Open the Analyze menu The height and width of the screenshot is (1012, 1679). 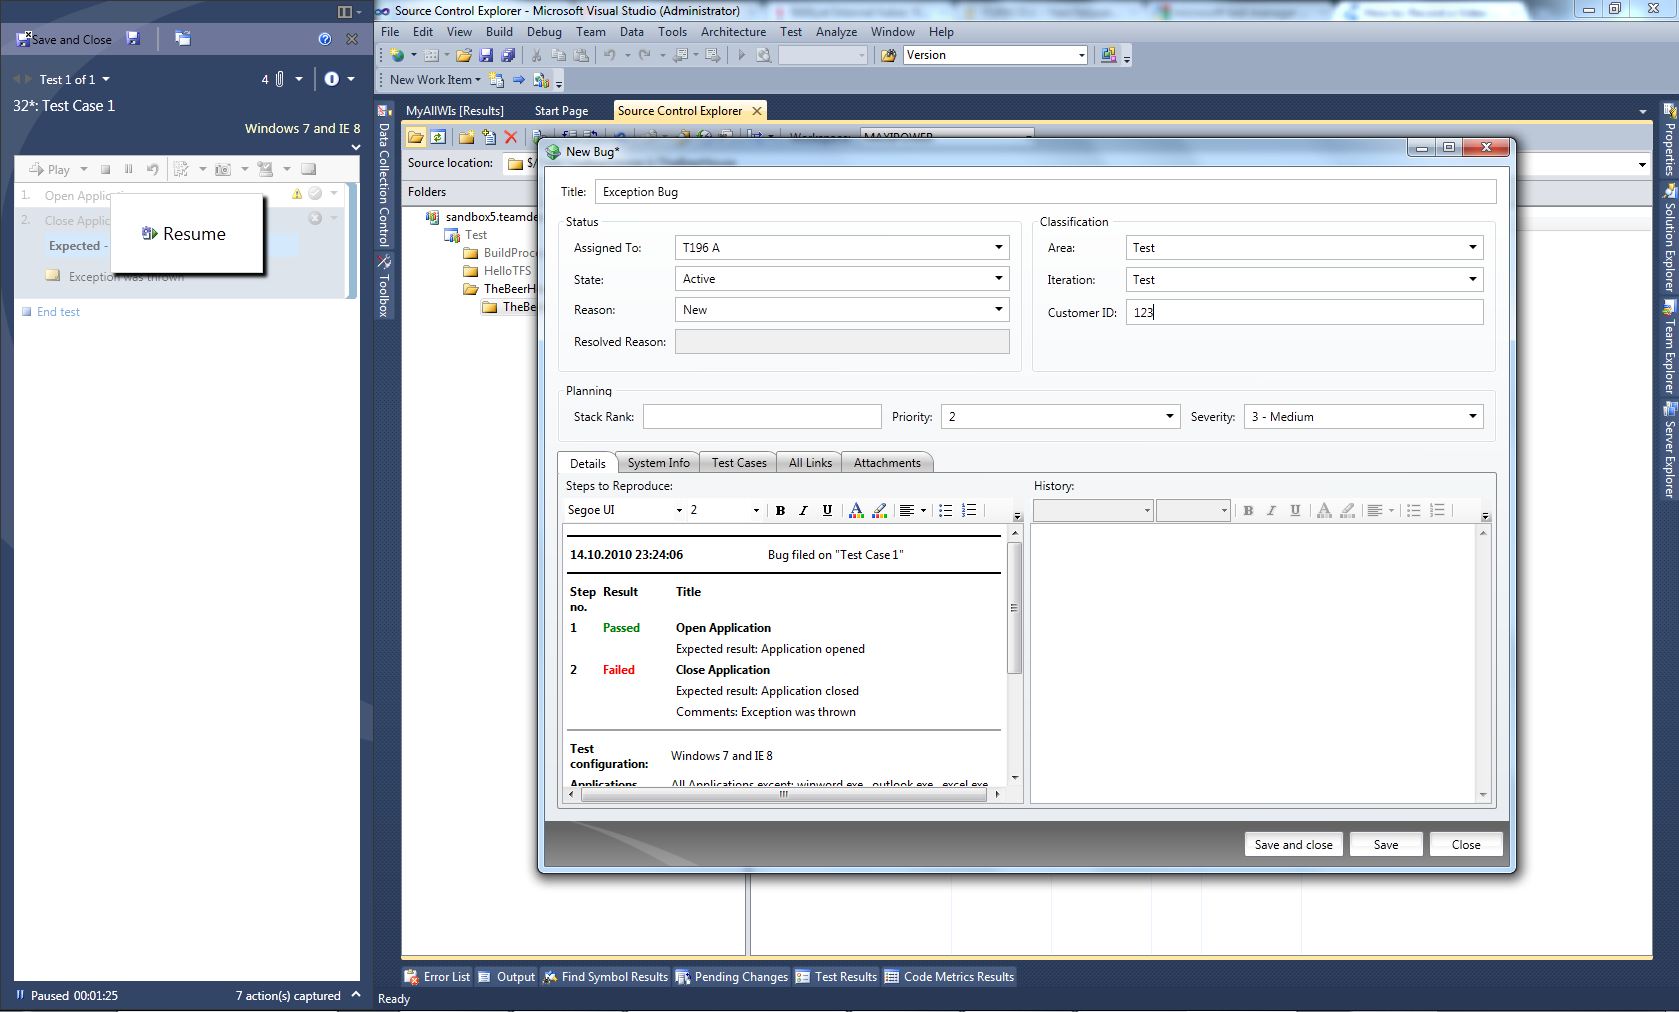836,32
